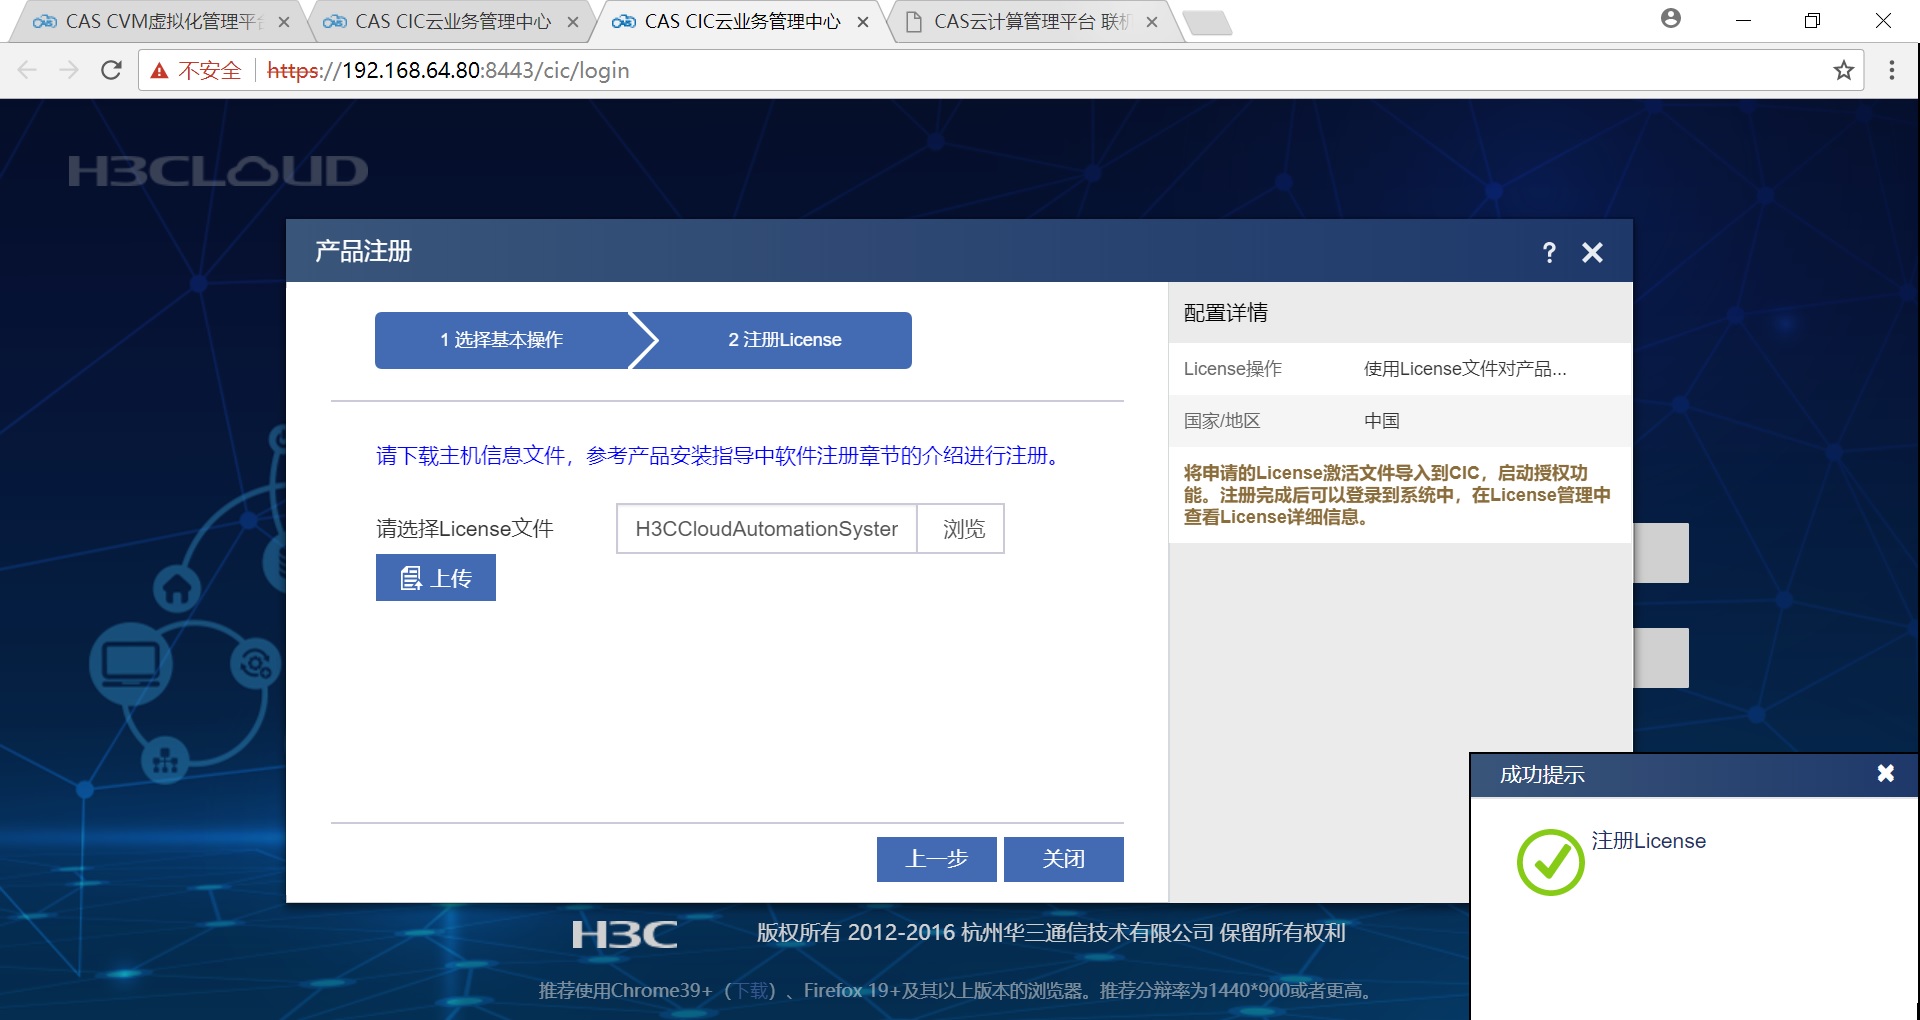Viewport: 1920px width, 1020px height.
Task: Click the browser back arrow
Action: (x=27, y=70)
